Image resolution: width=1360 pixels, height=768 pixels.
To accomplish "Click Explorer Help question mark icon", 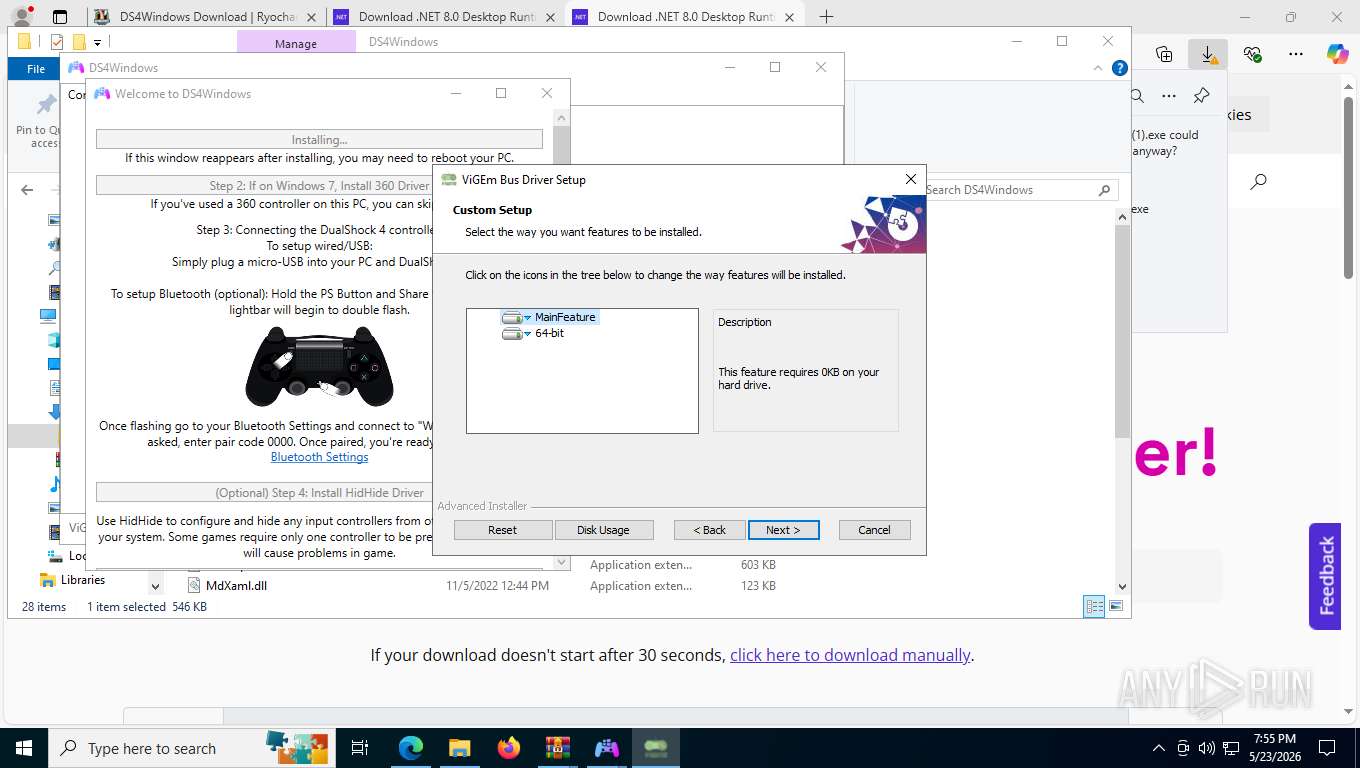I will (x=1120, y=69).
